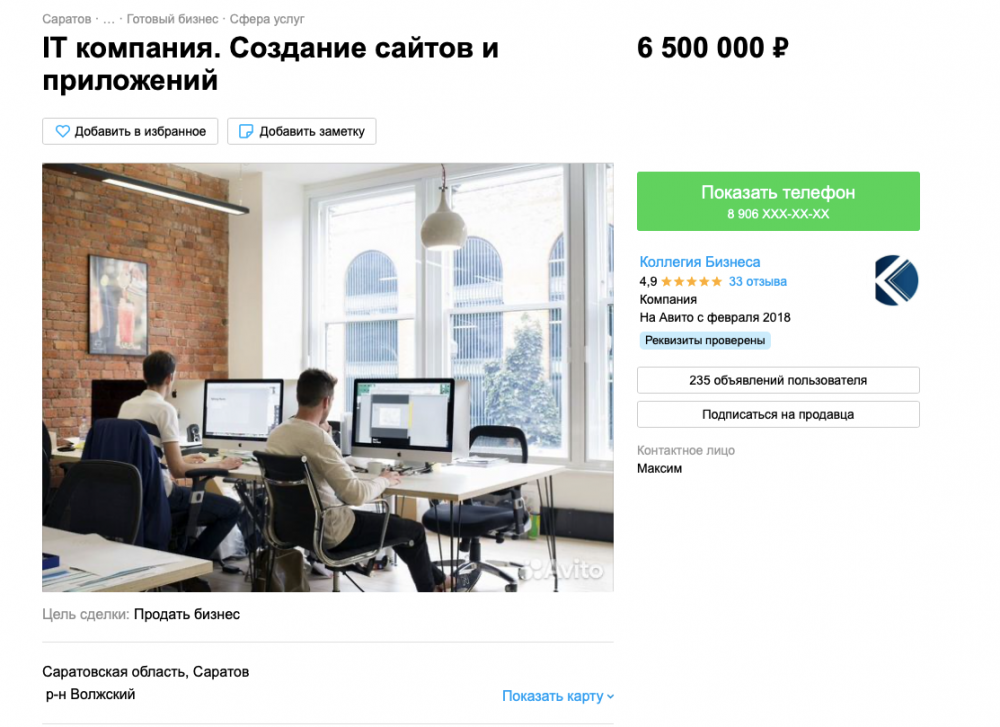Click Подписаться на продавца button
Viewport: 1000px width, 727px height.
(778, 415)
